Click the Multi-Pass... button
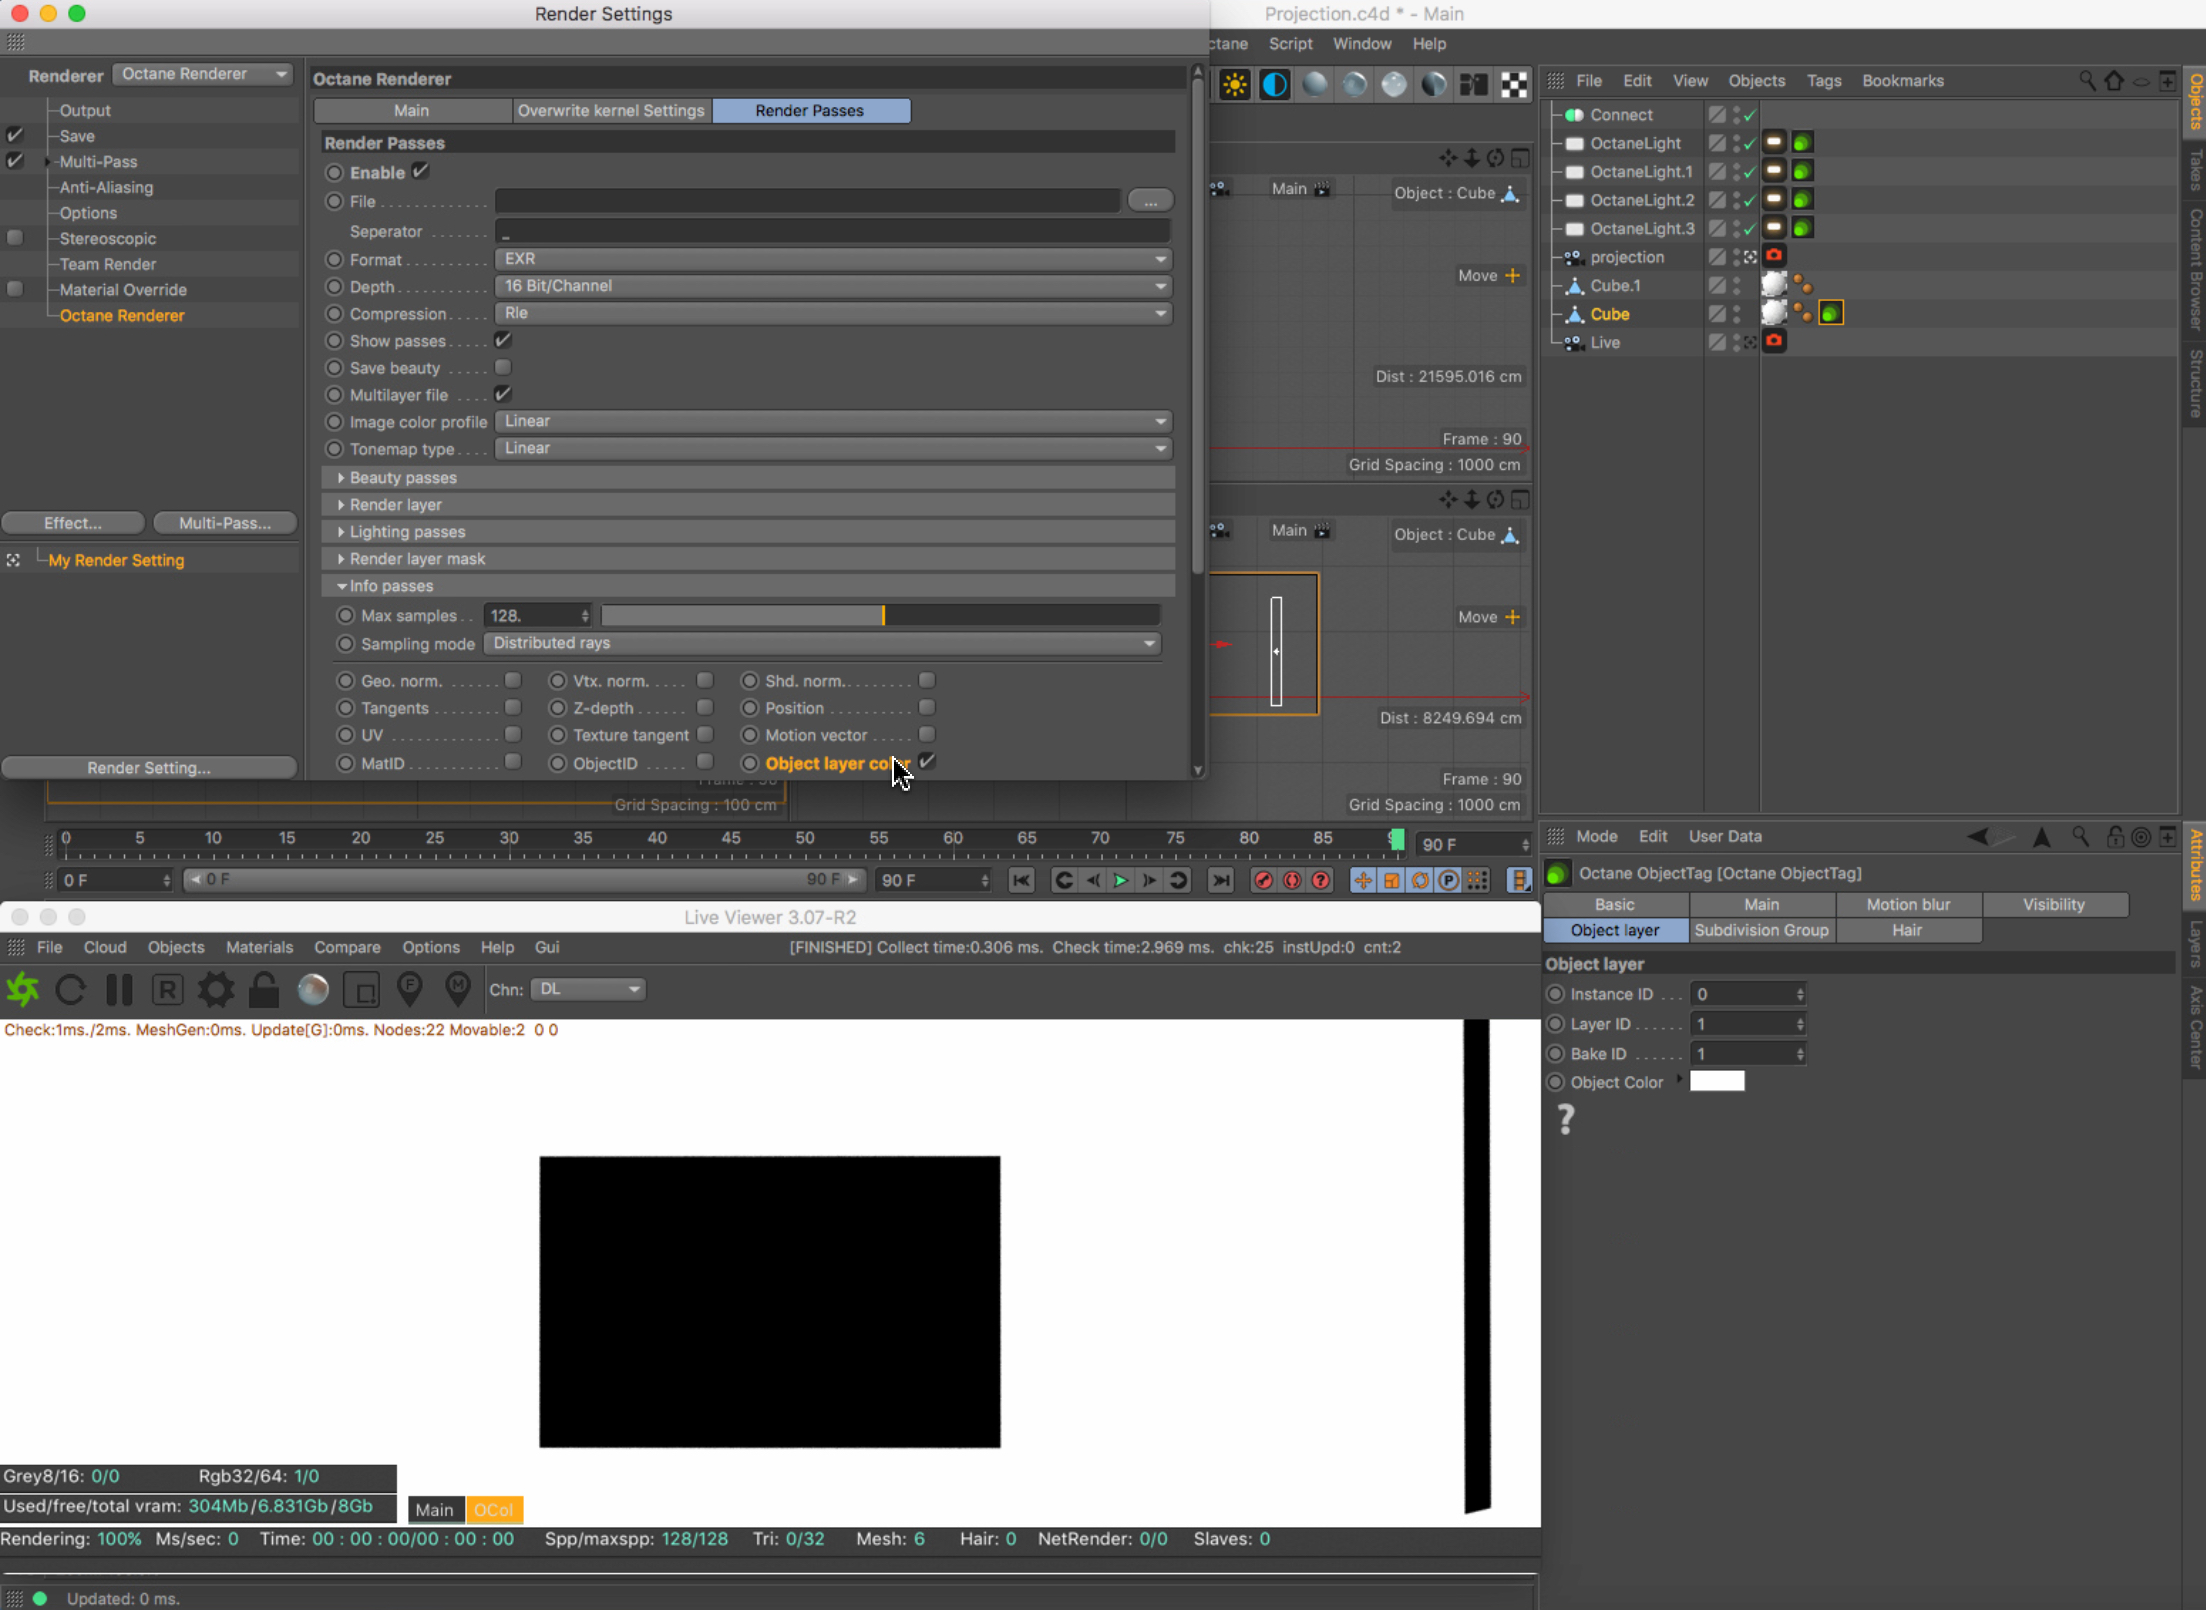The height and width of the screenshot is (1610, 2206). coord(224,523)
